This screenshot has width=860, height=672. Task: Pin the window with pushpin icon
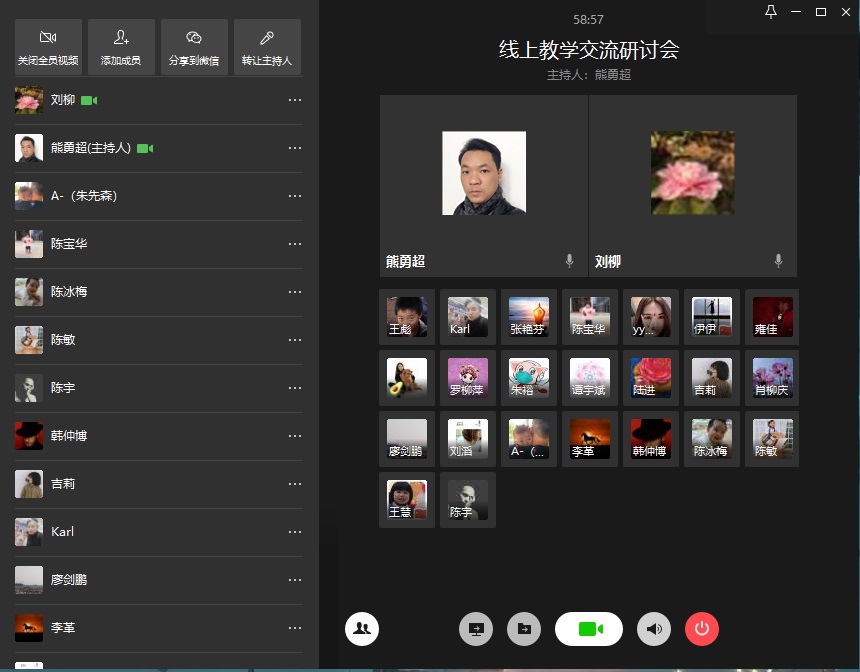pos(770,12)
